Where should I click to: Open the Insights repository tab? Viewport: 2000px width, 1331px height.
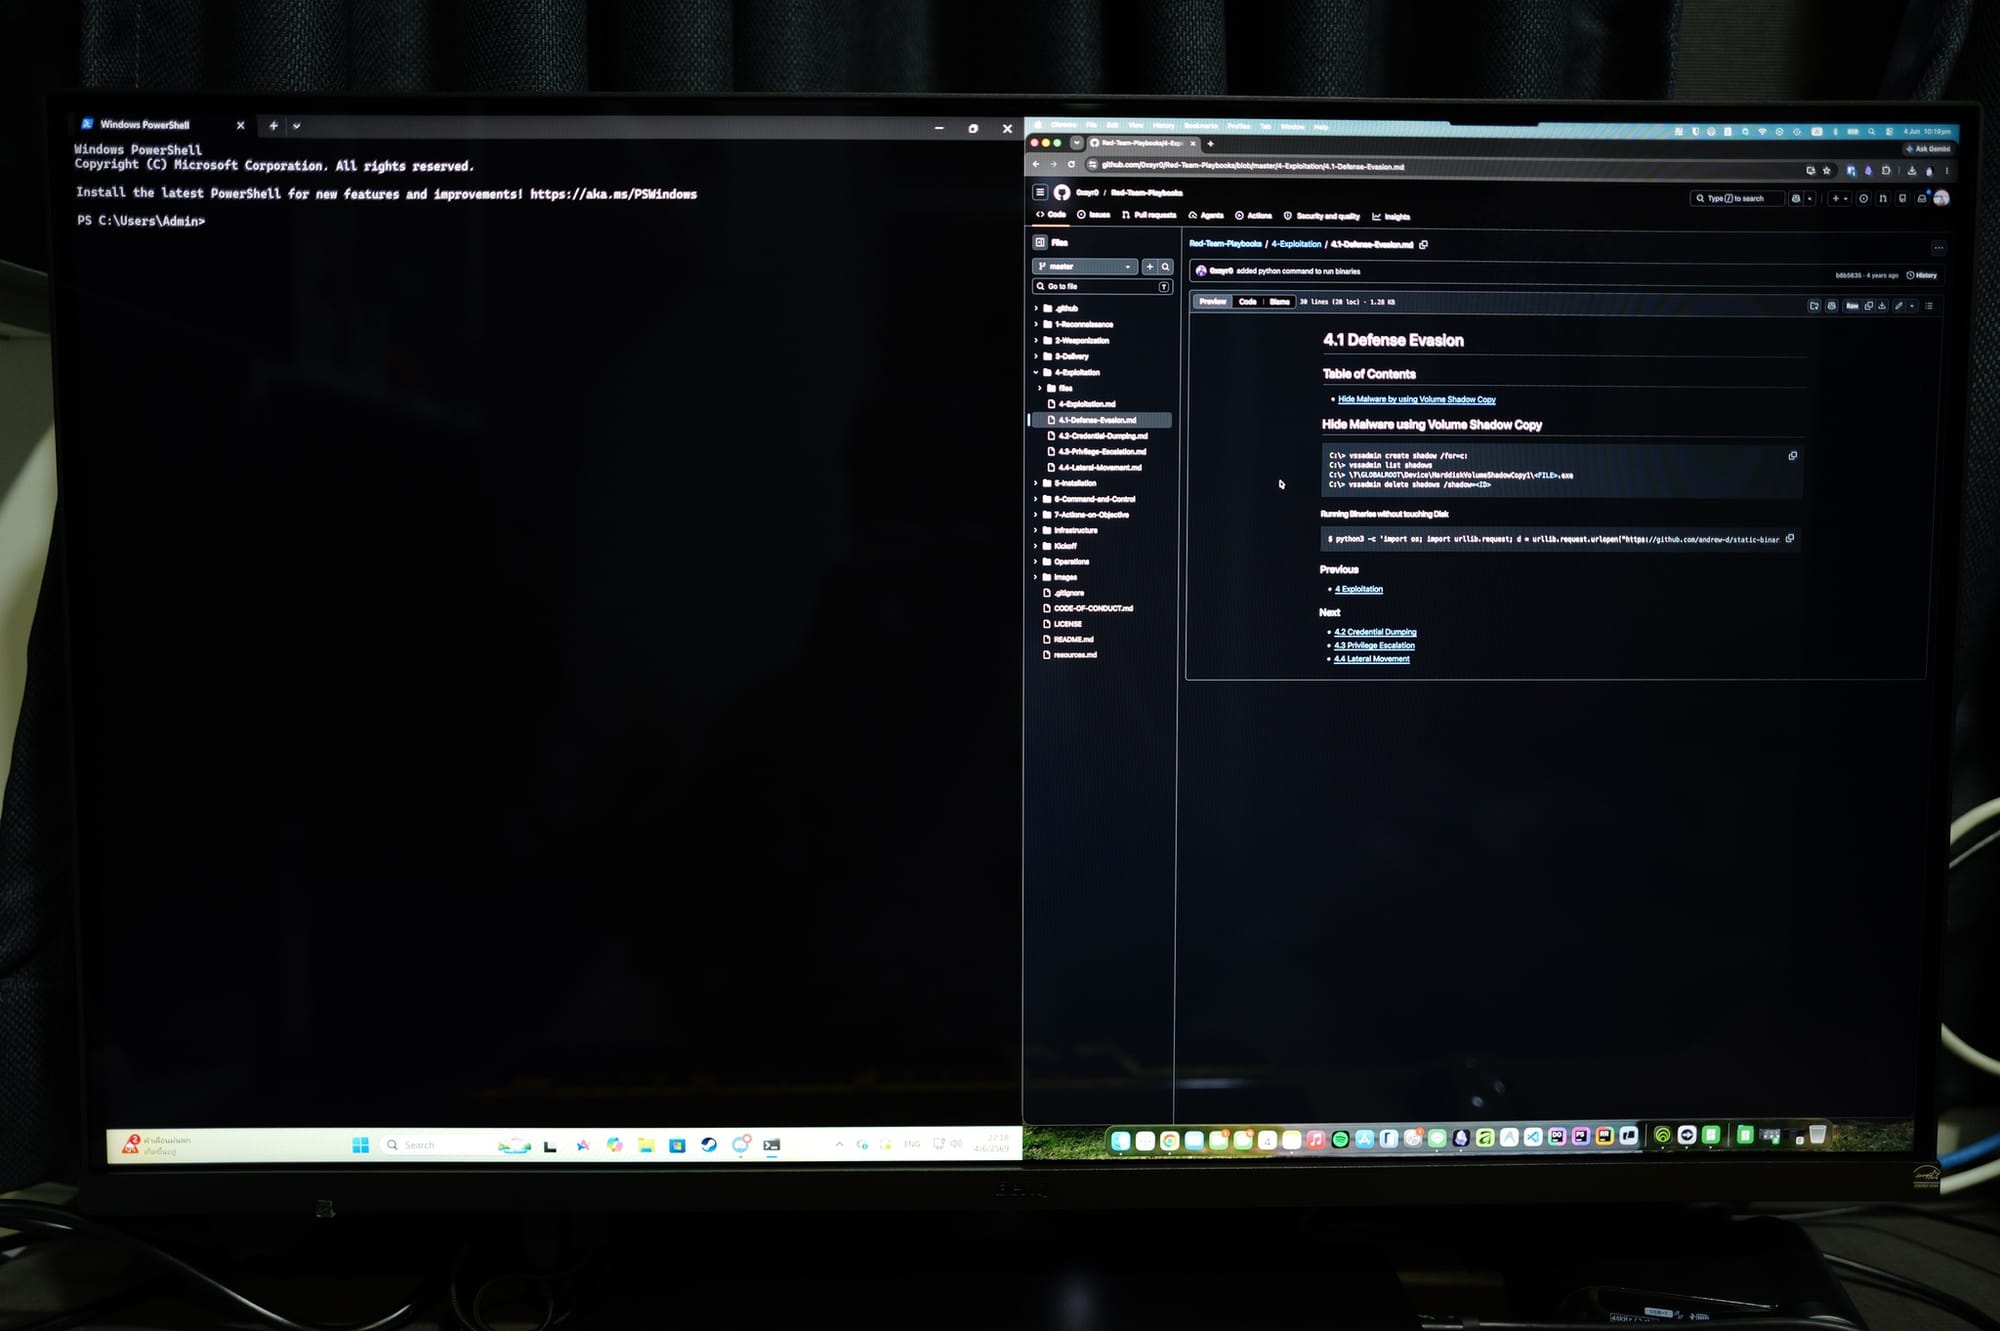pos(1391,217)
